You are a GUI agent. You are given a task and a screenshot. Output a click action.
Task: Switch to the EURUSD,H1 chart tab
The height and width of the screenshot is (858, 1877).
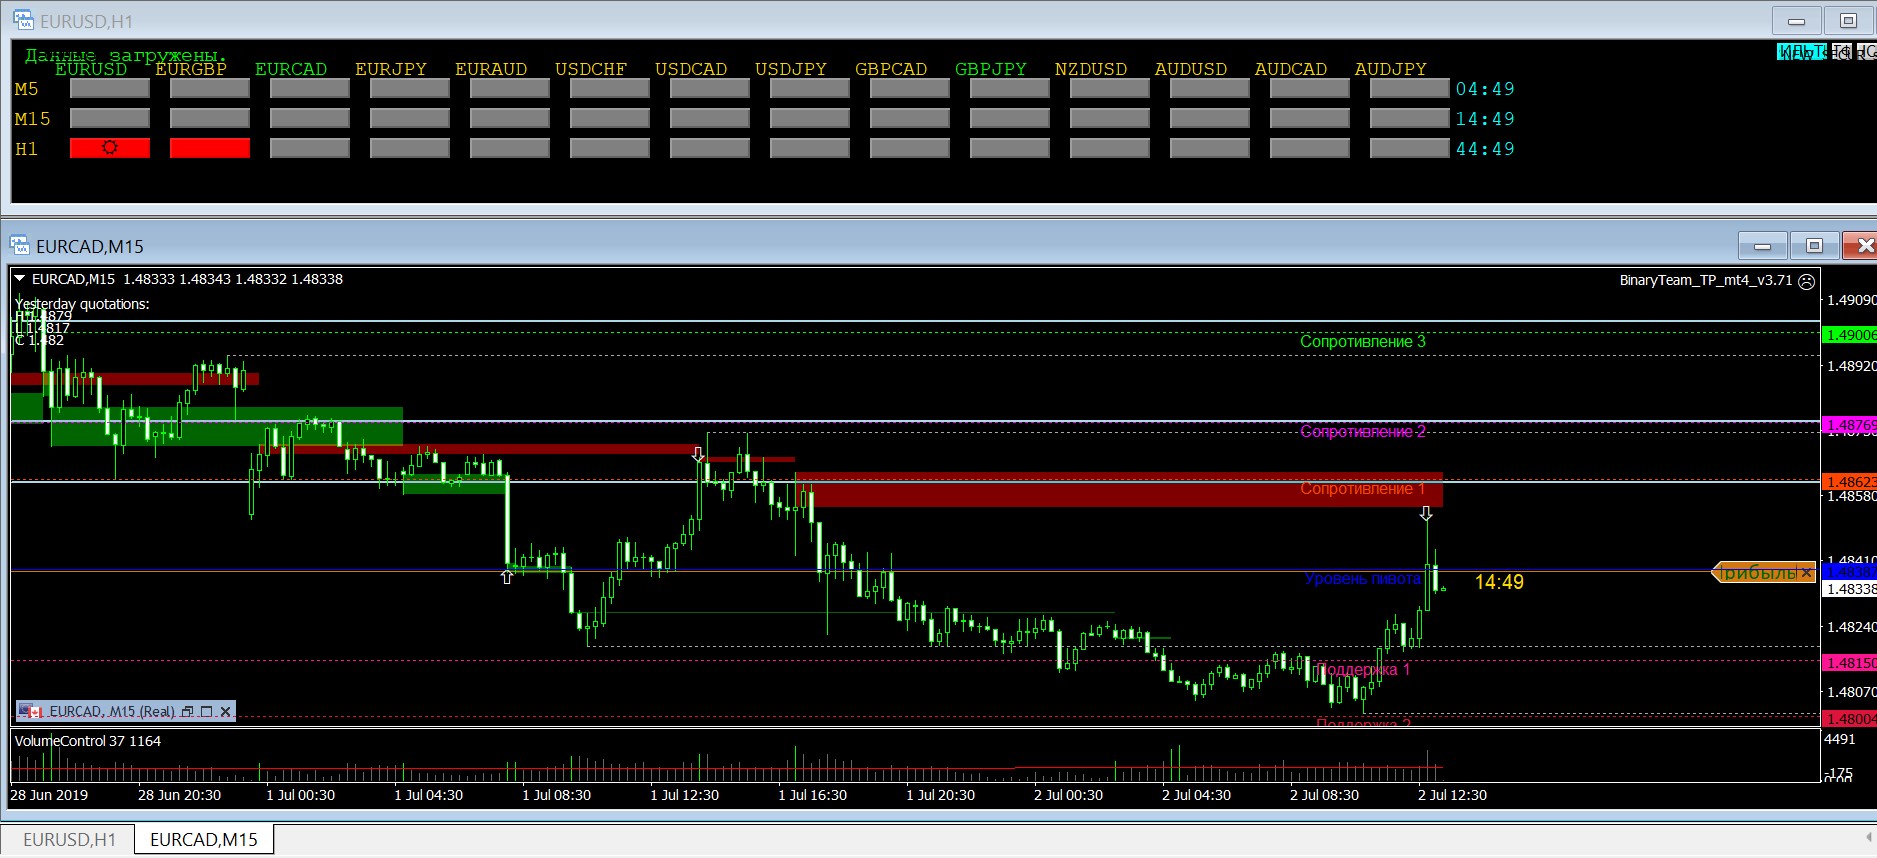[x=69, y=840]
